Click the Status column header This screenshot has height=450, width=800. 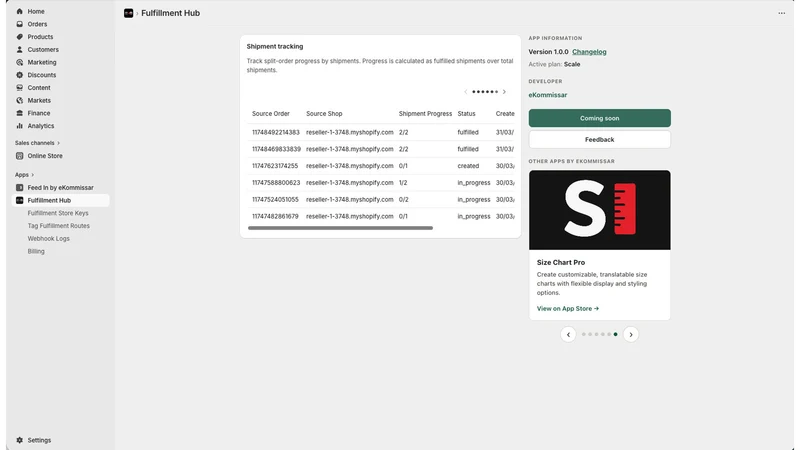click(466, 114)
